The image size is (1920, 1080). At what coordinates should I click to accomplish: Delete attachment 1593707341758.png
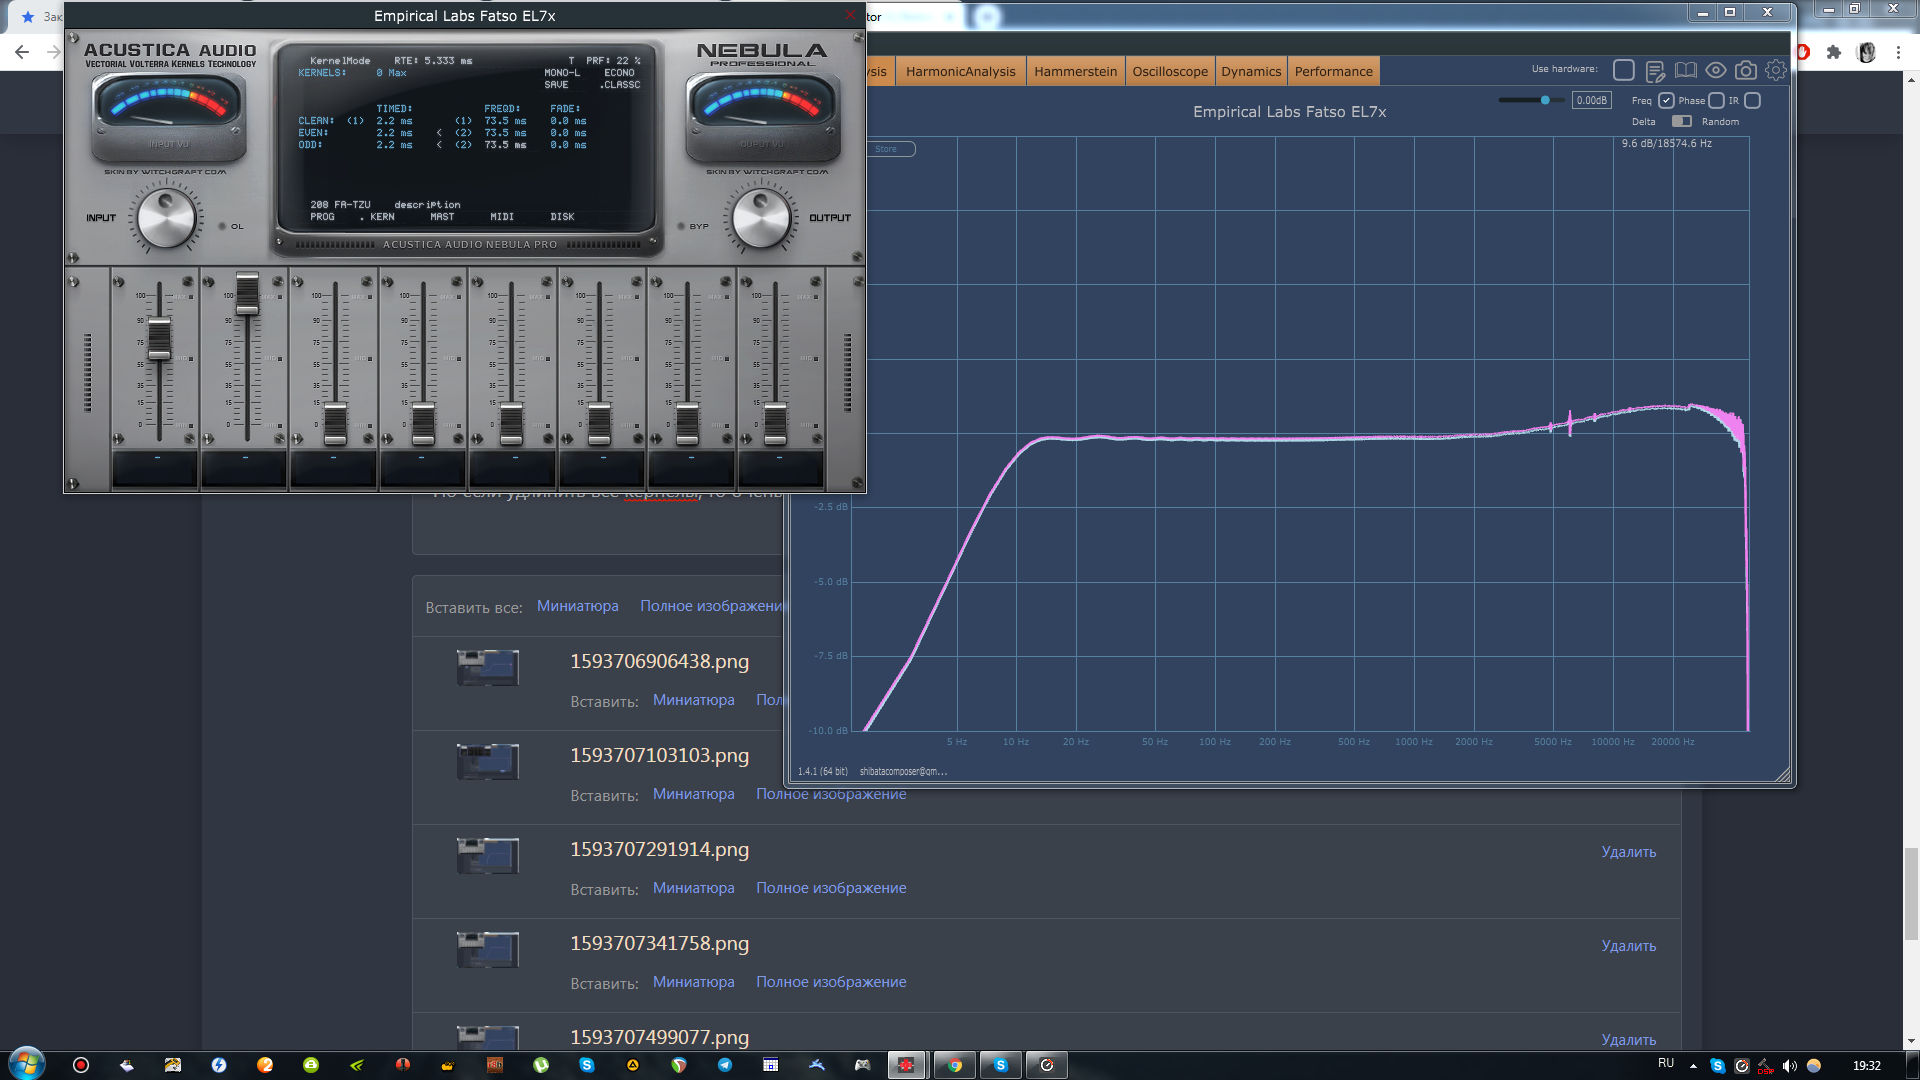point(1628,946)
